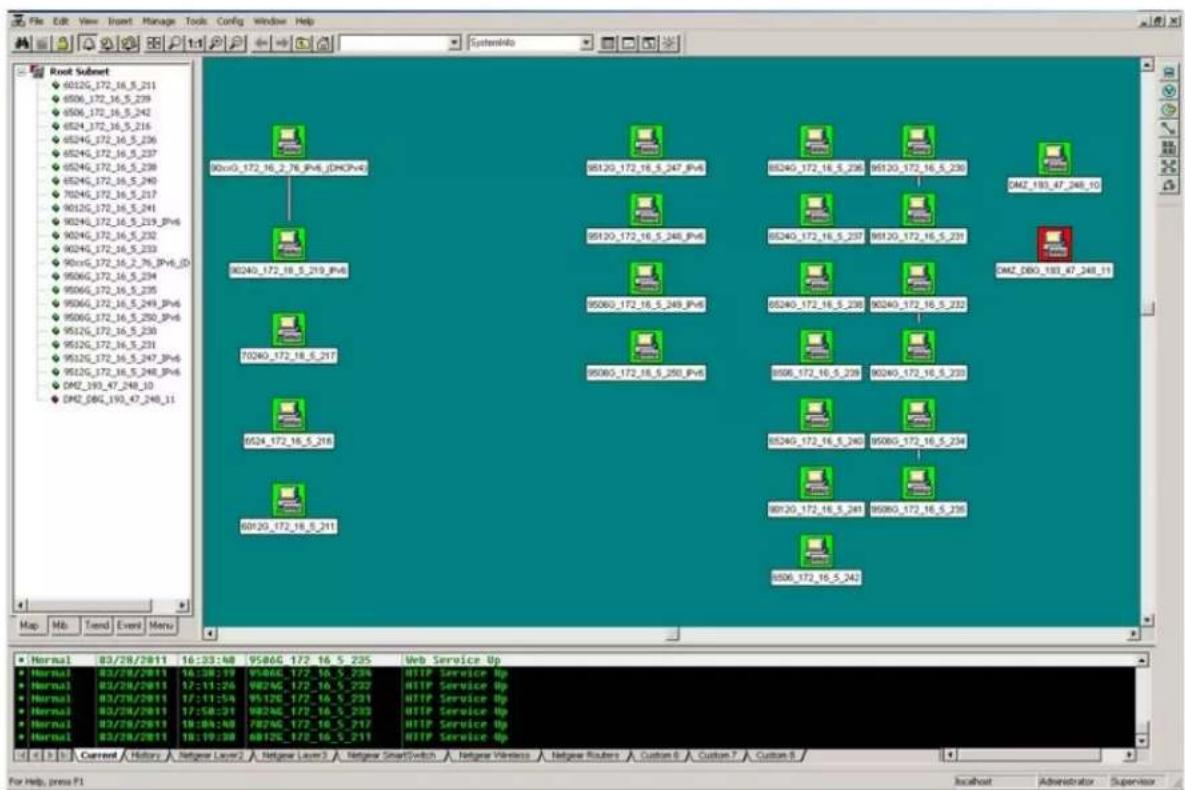1185x790 pixels.
Task: Select the 6524G_172_16_5_236 device icon on map
Action: (x=816, y=142)
